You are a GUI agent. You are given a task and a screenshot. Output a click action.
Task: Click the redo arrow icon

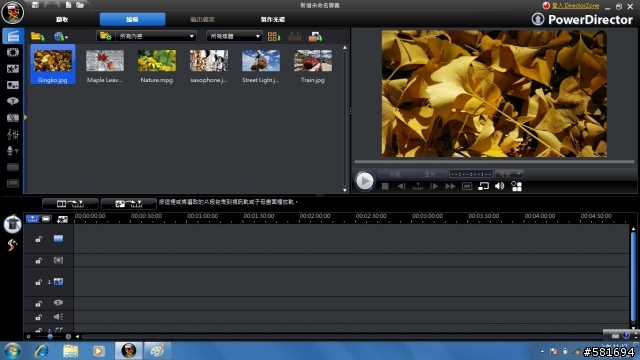[x=57, y=5]
